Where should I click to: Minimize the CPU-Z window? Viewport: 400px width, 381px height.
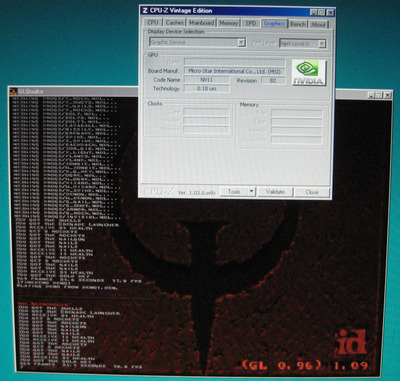point(314,13)
